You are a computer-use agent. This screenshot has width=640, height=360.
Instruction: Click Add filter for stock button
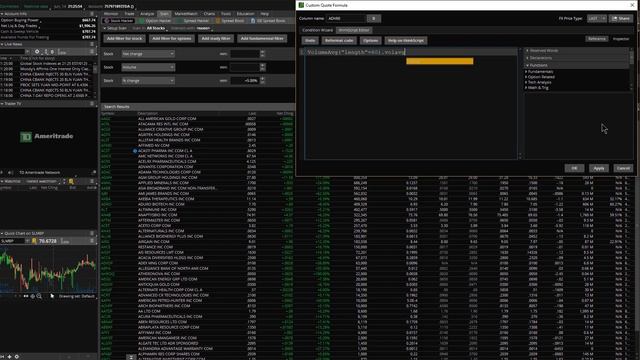coord(124,39)
